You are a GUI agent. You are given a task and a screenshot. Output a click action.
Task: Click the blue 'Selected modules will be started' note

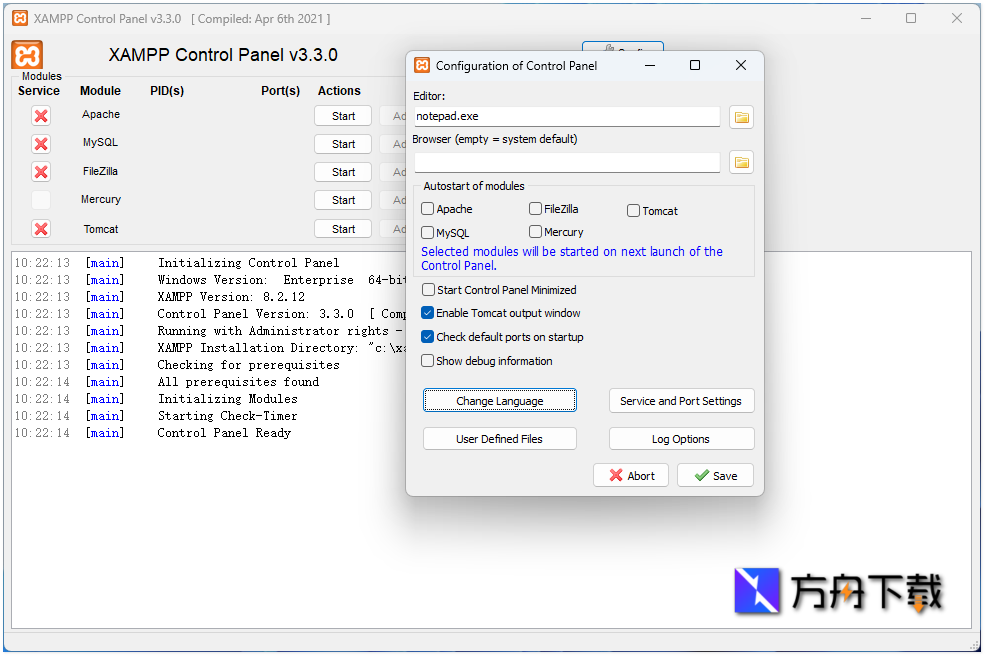572,258
